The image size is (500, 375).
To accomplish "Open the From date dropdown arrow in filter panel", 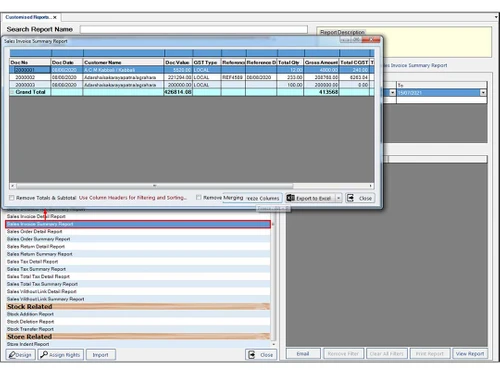I will pos(392,93).
